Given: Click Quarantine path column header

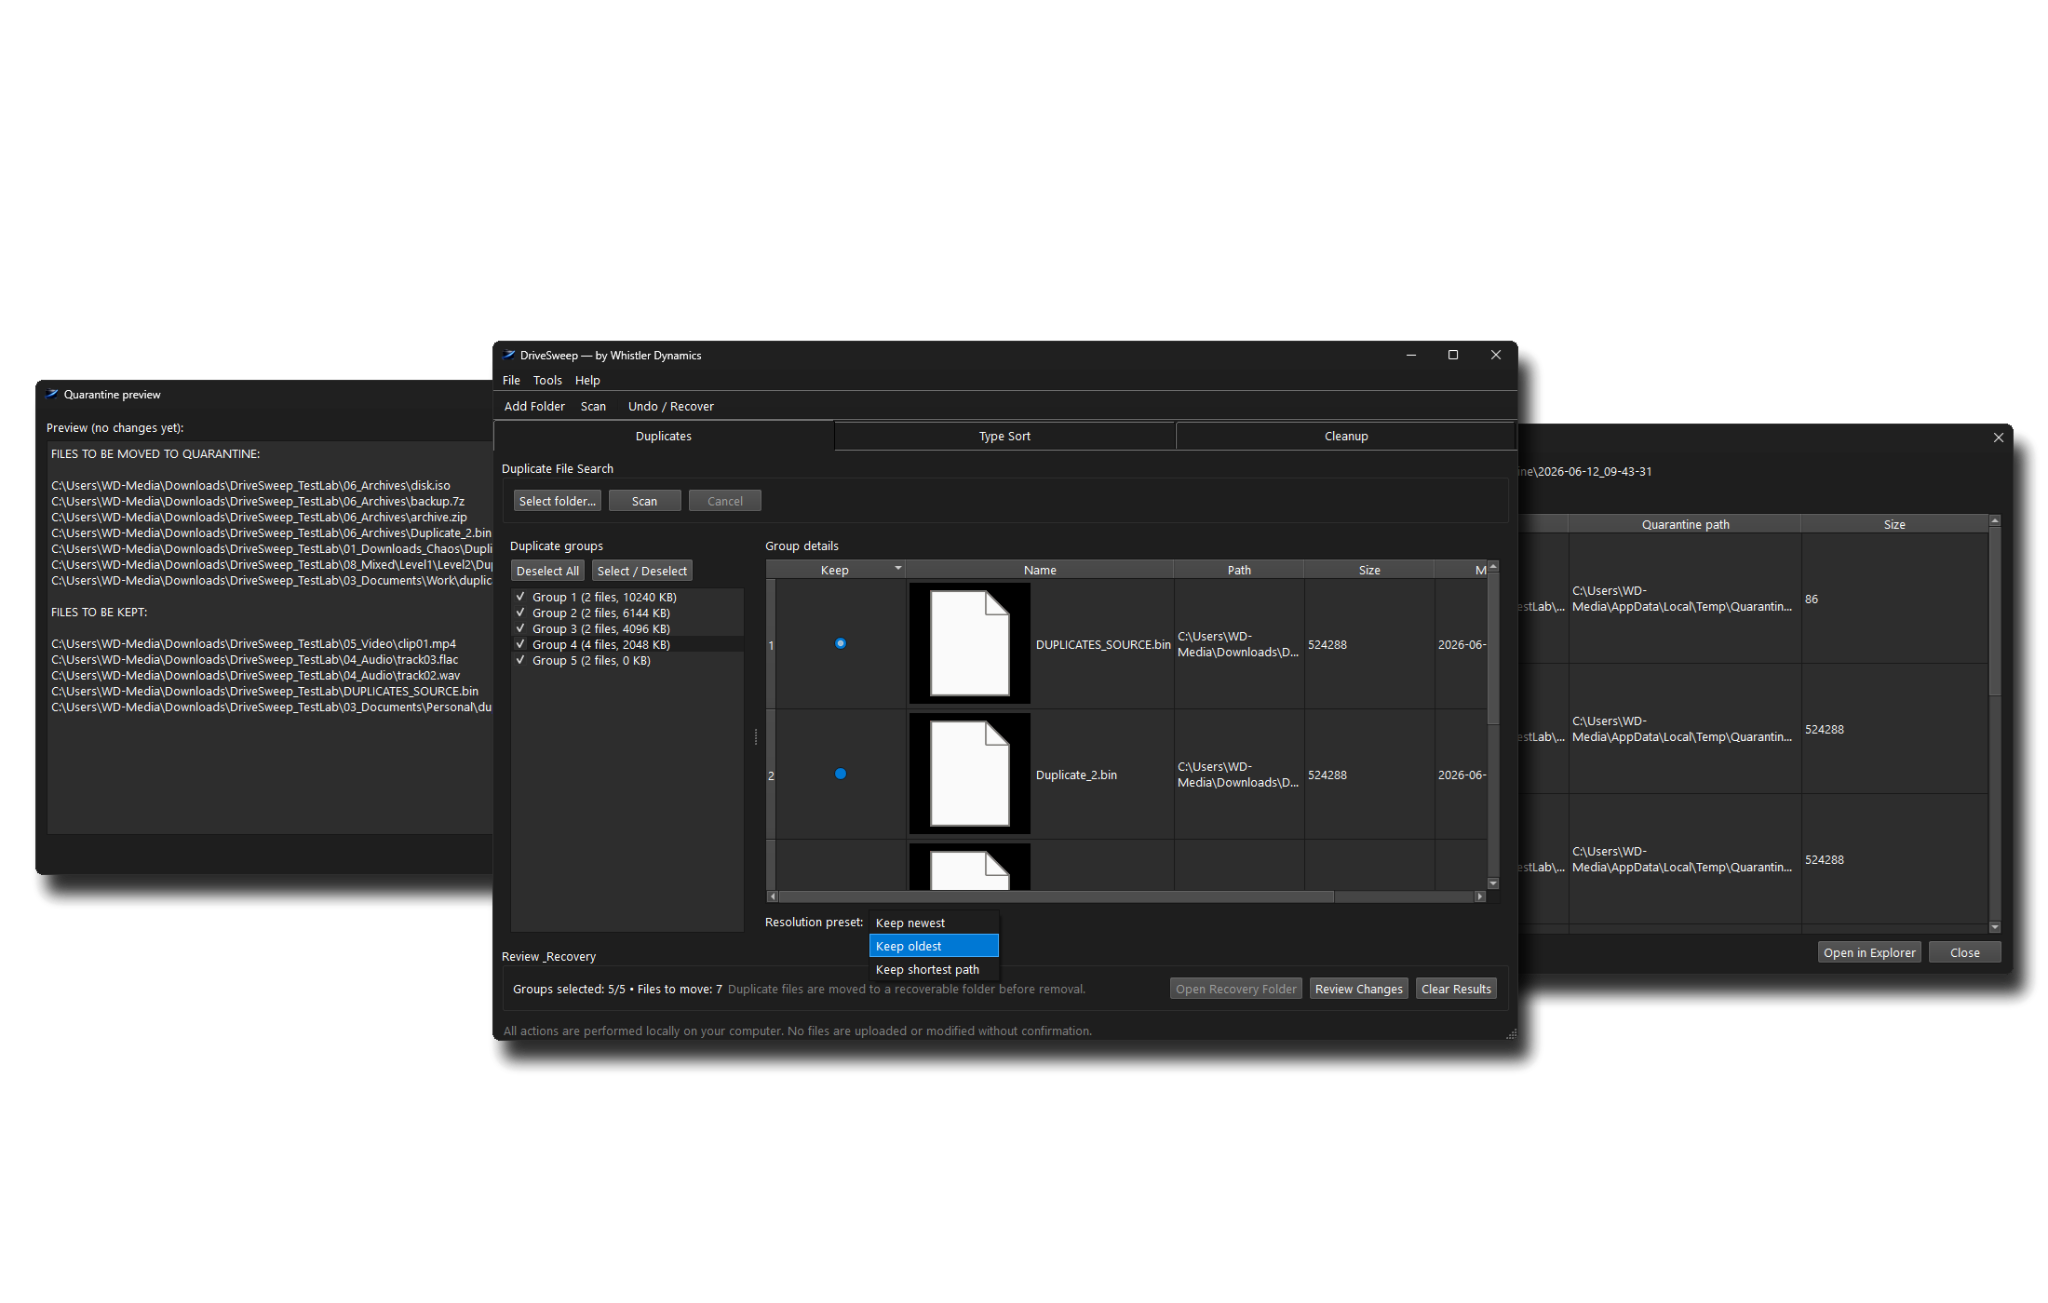Looking at the screenshot, I should [x=1684, y=524].
